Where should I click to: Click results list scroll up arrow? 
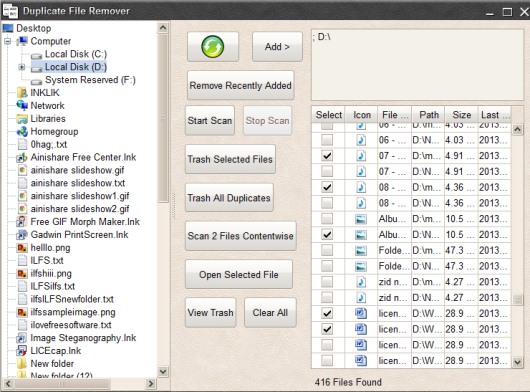pos(517,129)
